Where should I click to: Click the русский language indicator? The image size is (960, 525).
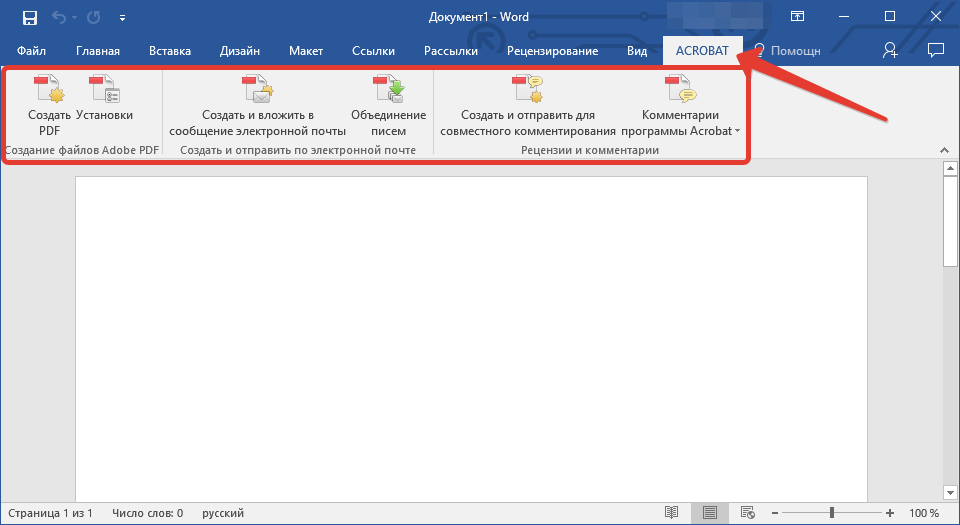pyautogui.click(x=223, y=513)
